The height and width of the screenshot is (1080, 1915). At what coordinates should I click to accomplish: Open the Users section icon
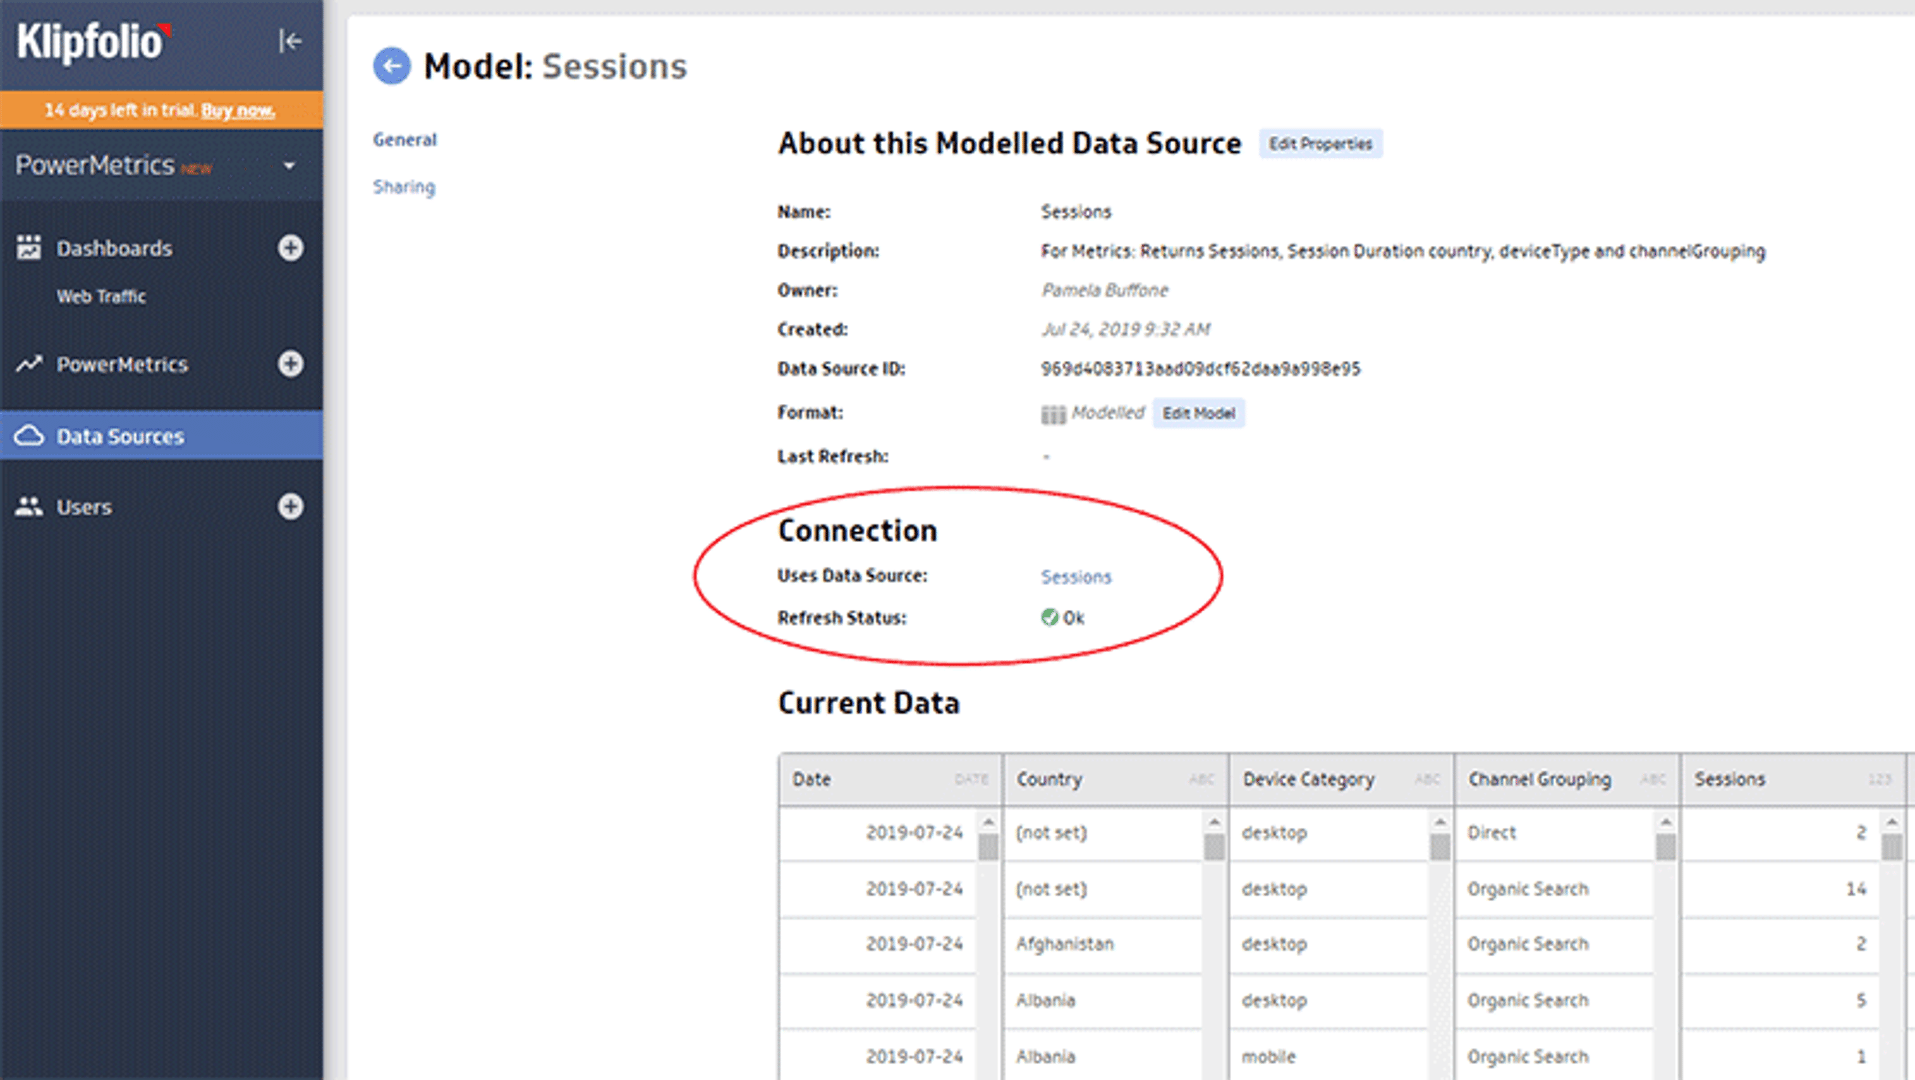point(29,506)
